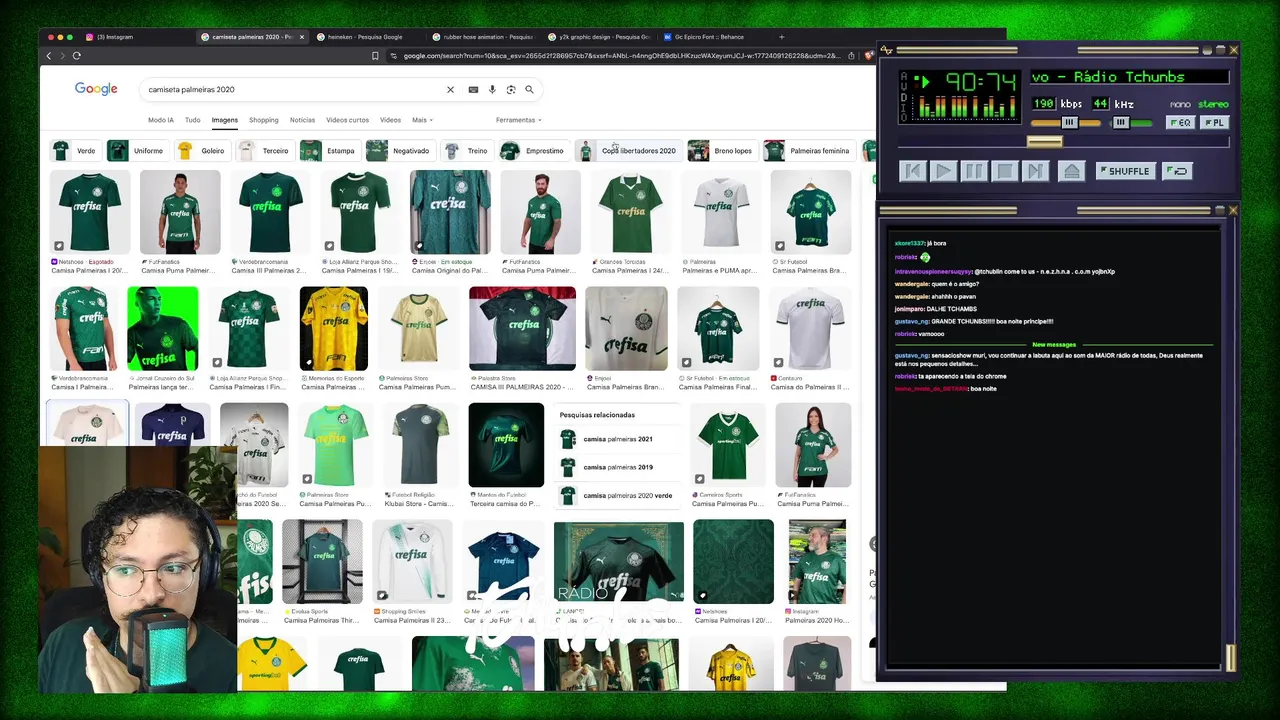
Task: Click the previous track button in Winamp
Action: (x=913, y=171)
